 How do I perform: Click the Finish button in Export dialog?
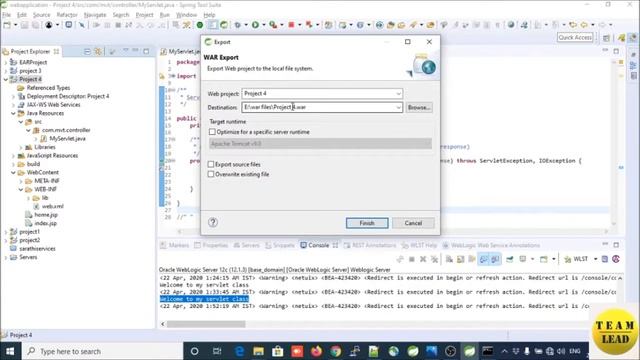click(x=367, y=223)
